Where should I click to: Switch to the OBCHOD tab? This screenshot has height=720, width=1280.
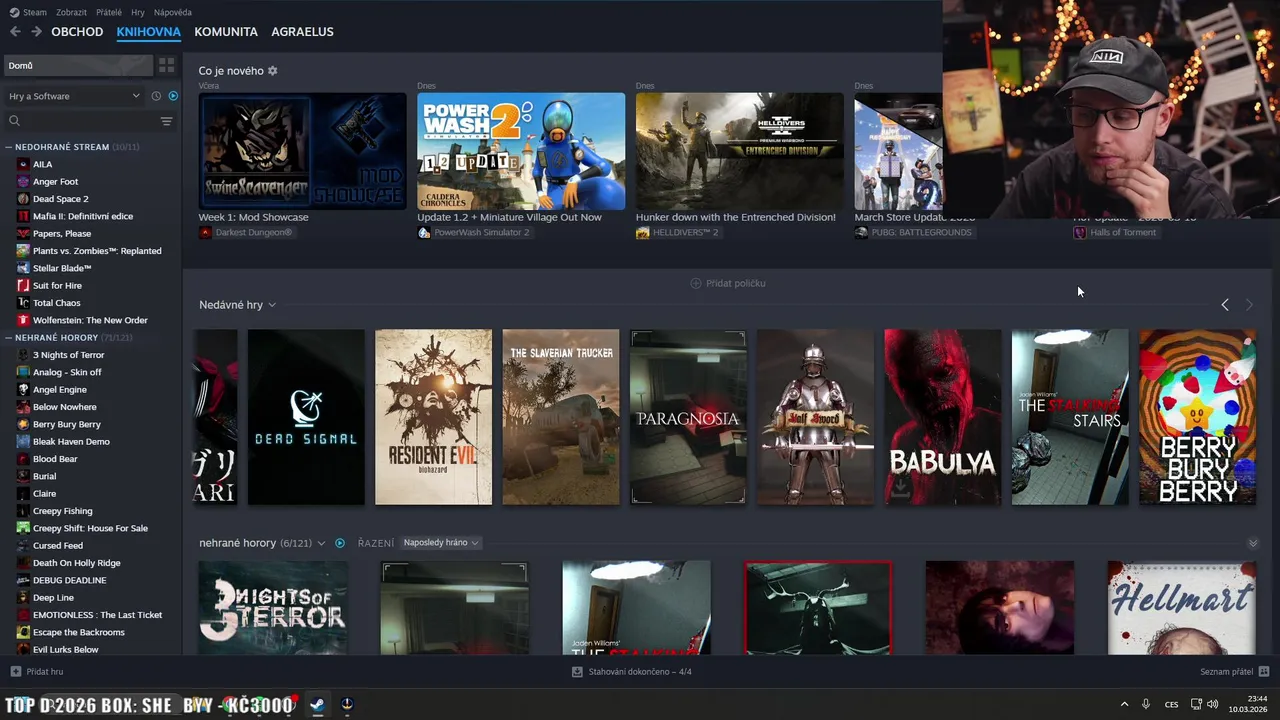[x=77, y=32]
